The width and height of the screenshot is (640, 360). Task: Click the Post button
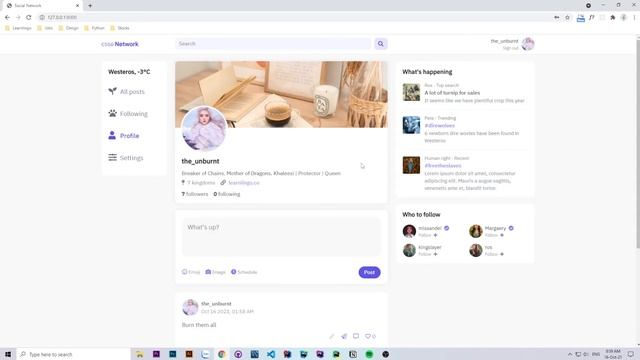[x=369, y=272]
